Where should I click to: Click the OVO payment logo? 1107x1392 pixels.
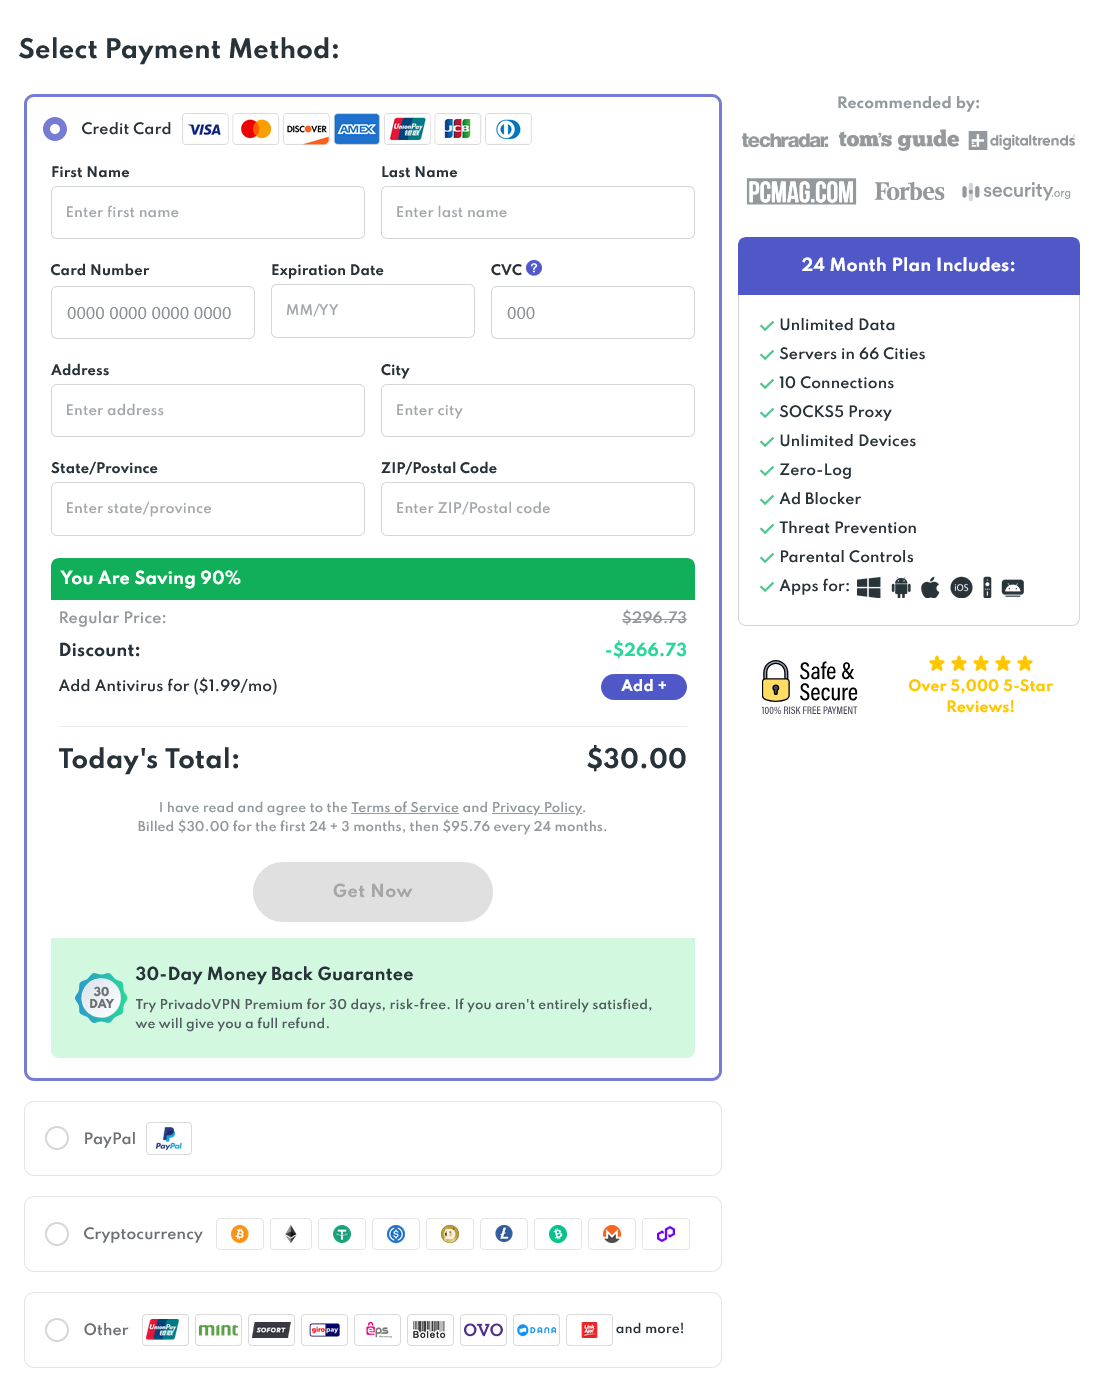click(x=483, y=1330)
